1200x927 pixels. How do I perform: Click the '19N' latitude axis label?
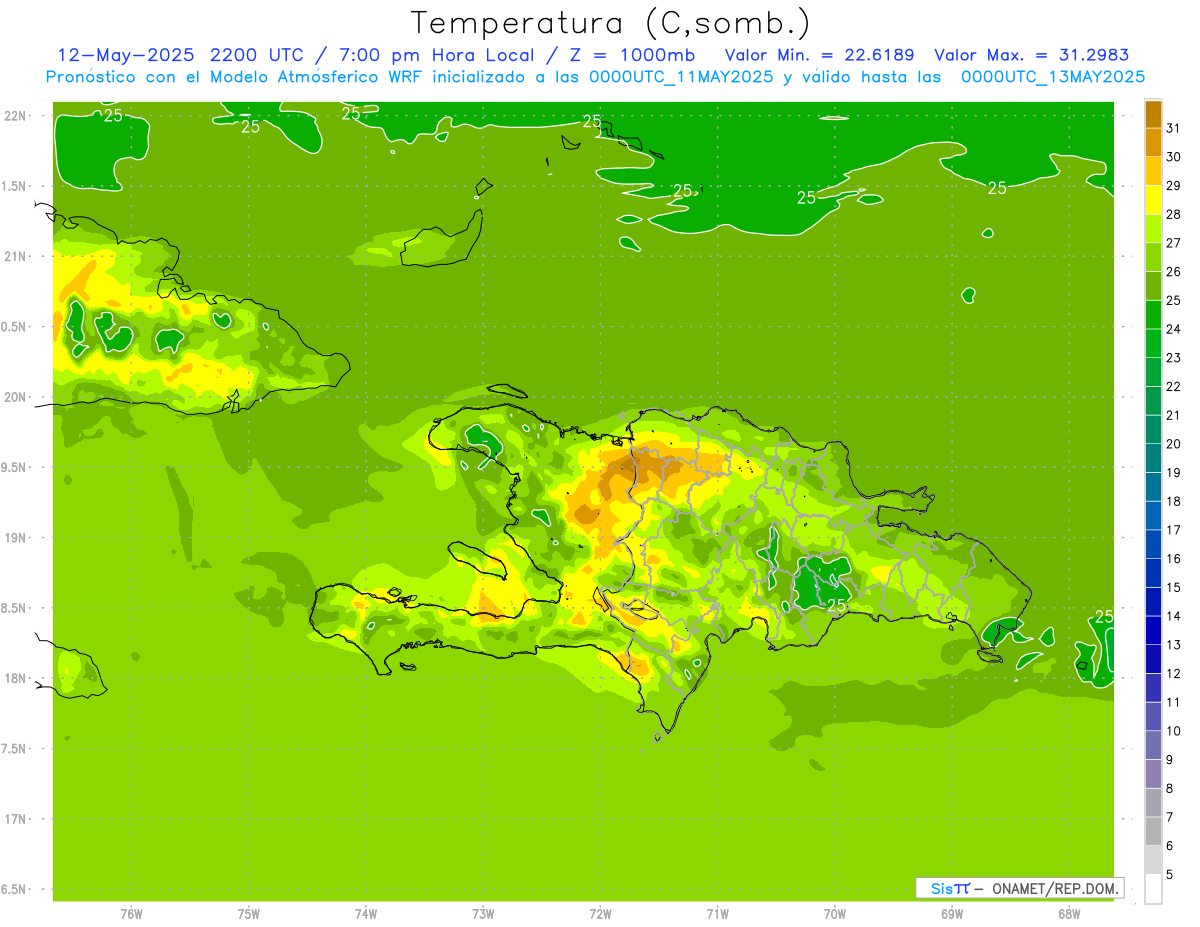tap(16, 538)
